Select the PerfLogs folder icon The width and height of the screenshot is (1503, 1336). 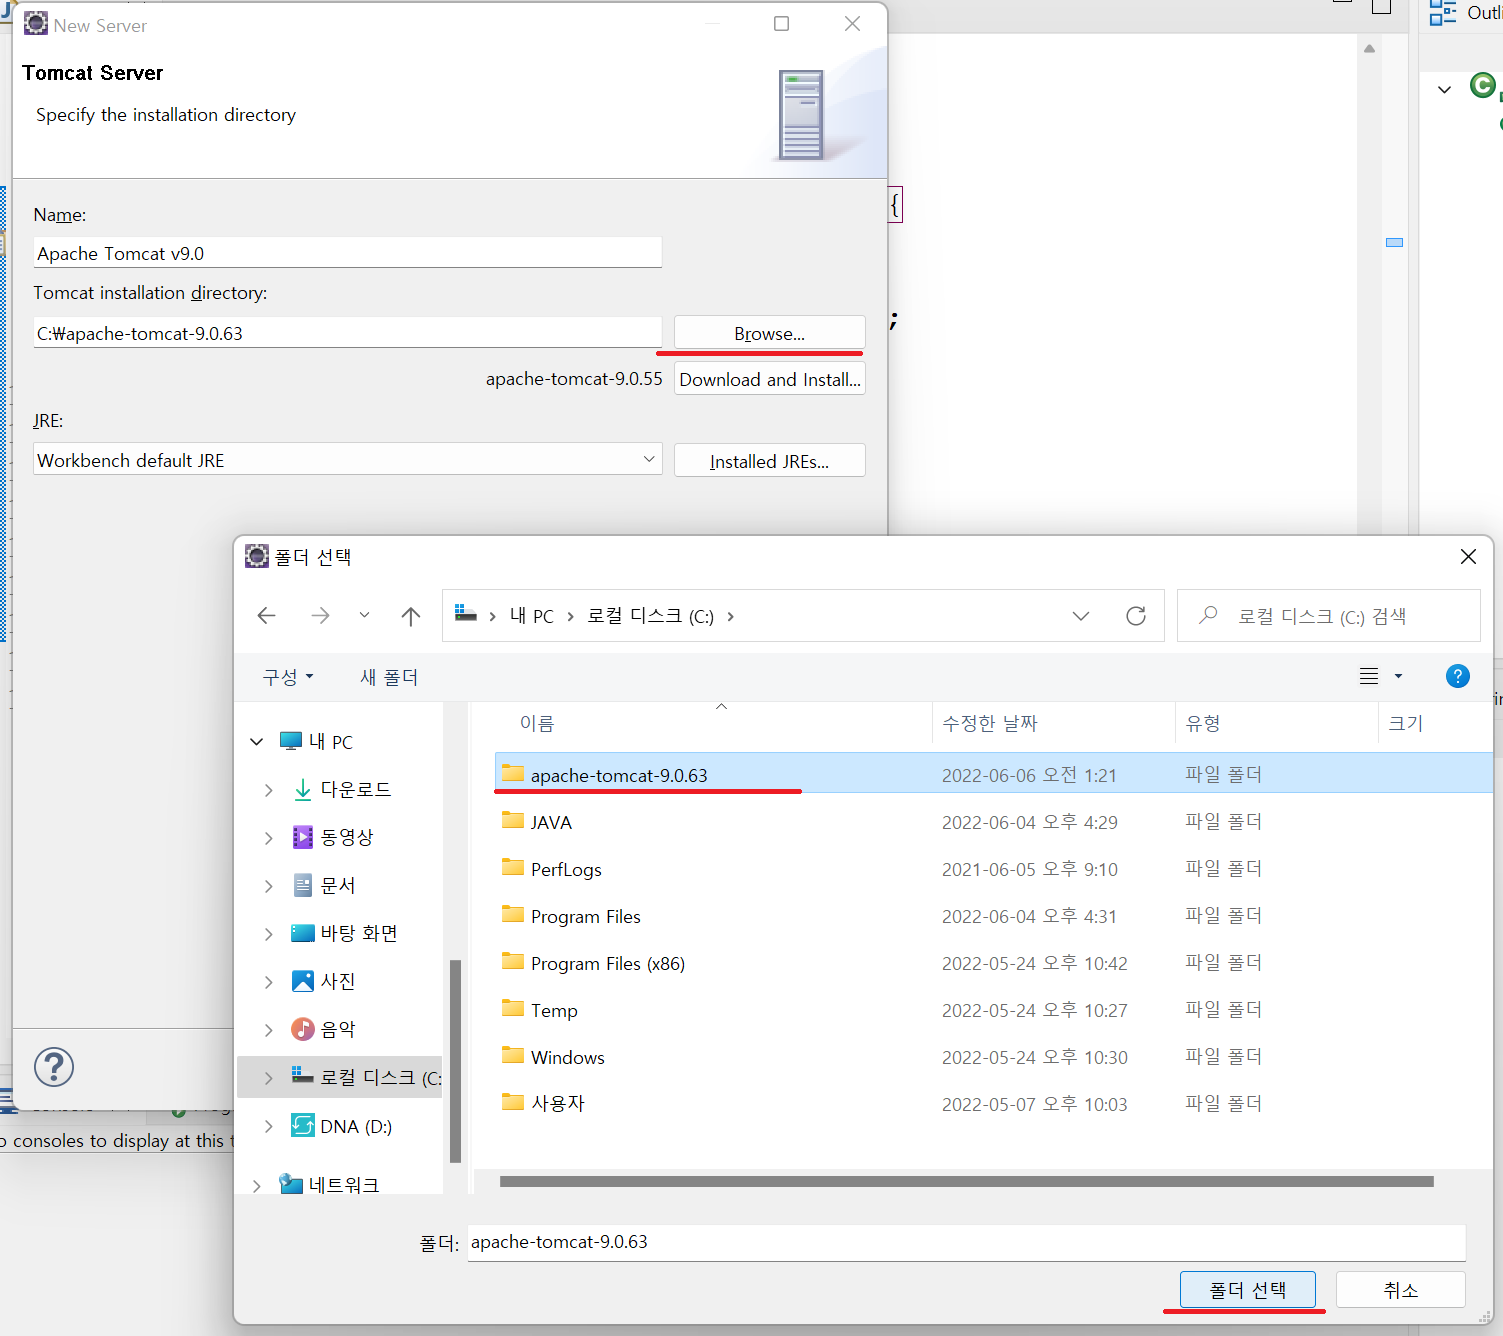pyautogui.click(x=513, y=868)
